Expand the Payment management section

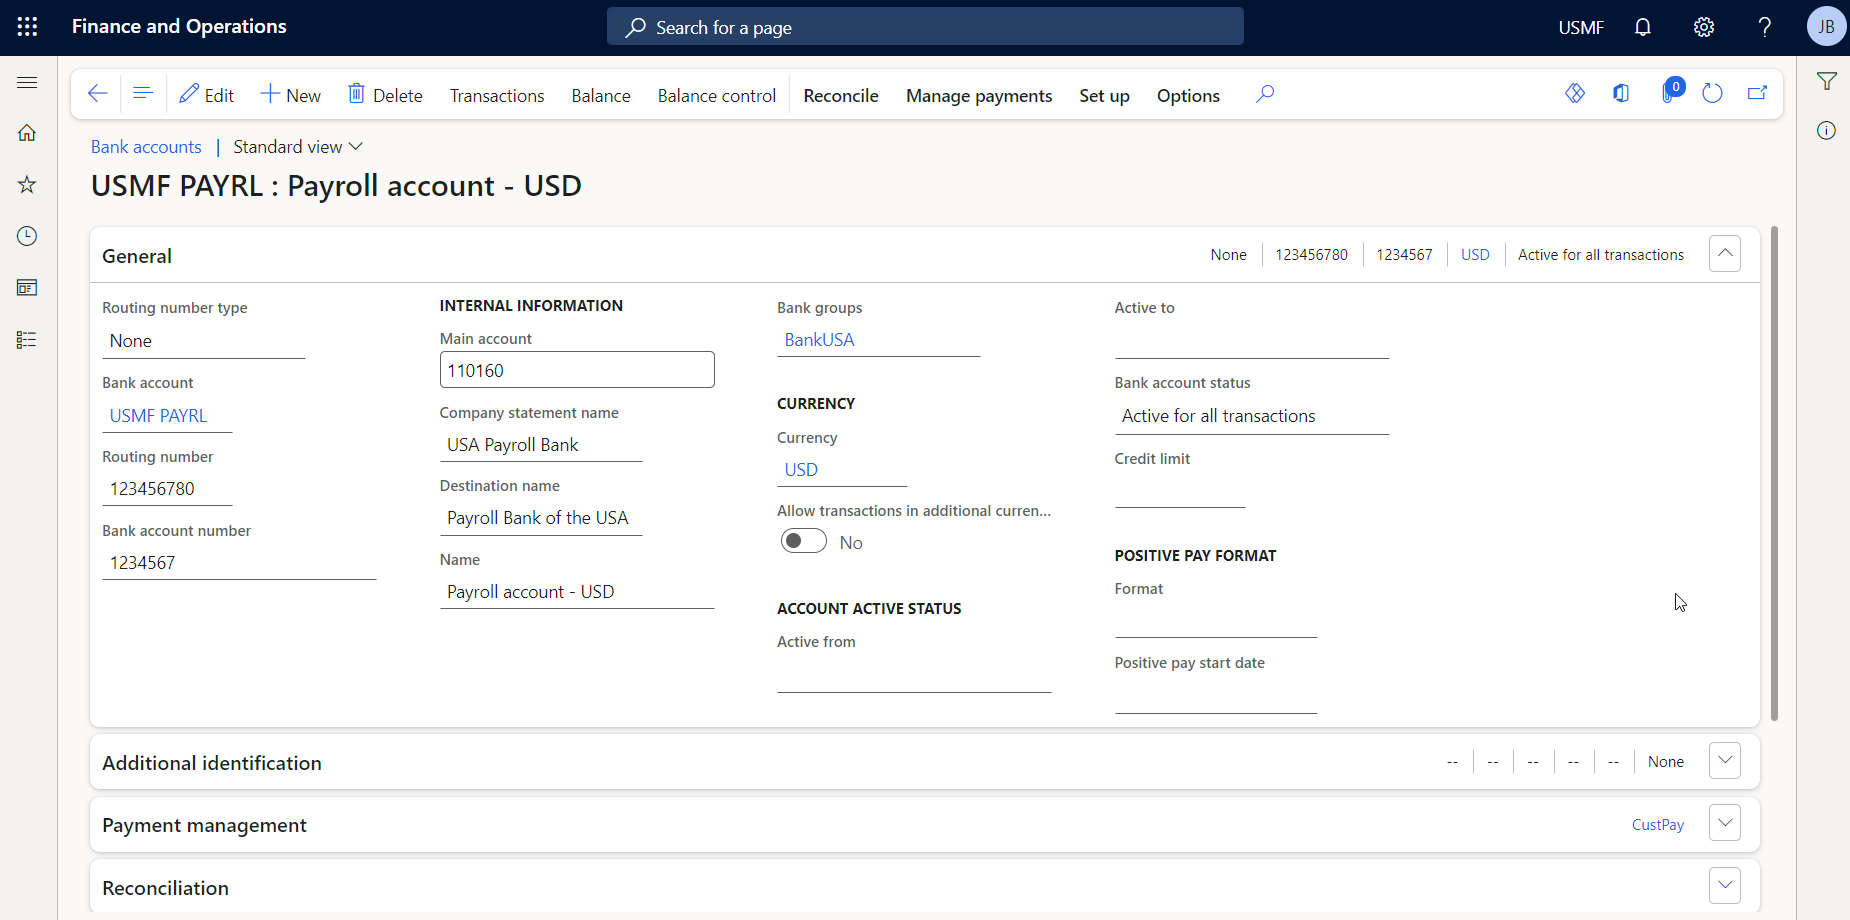point(1724,822)
